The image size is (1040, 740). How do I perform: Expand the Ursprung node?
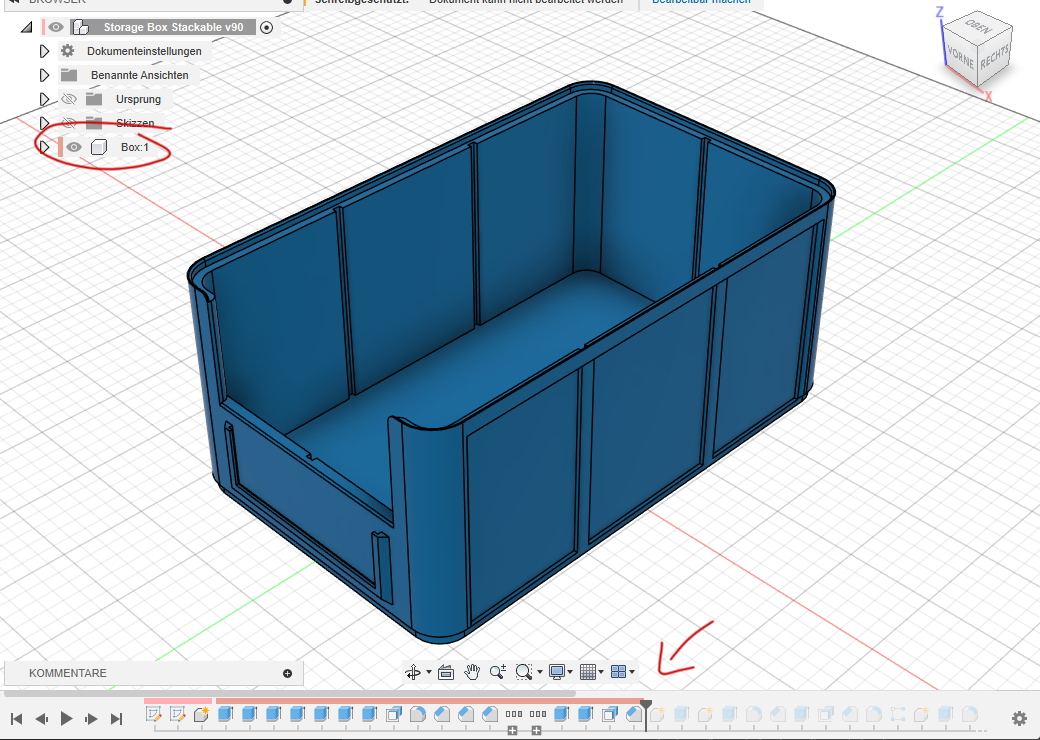pyautogui.click(x=44, y=99)
